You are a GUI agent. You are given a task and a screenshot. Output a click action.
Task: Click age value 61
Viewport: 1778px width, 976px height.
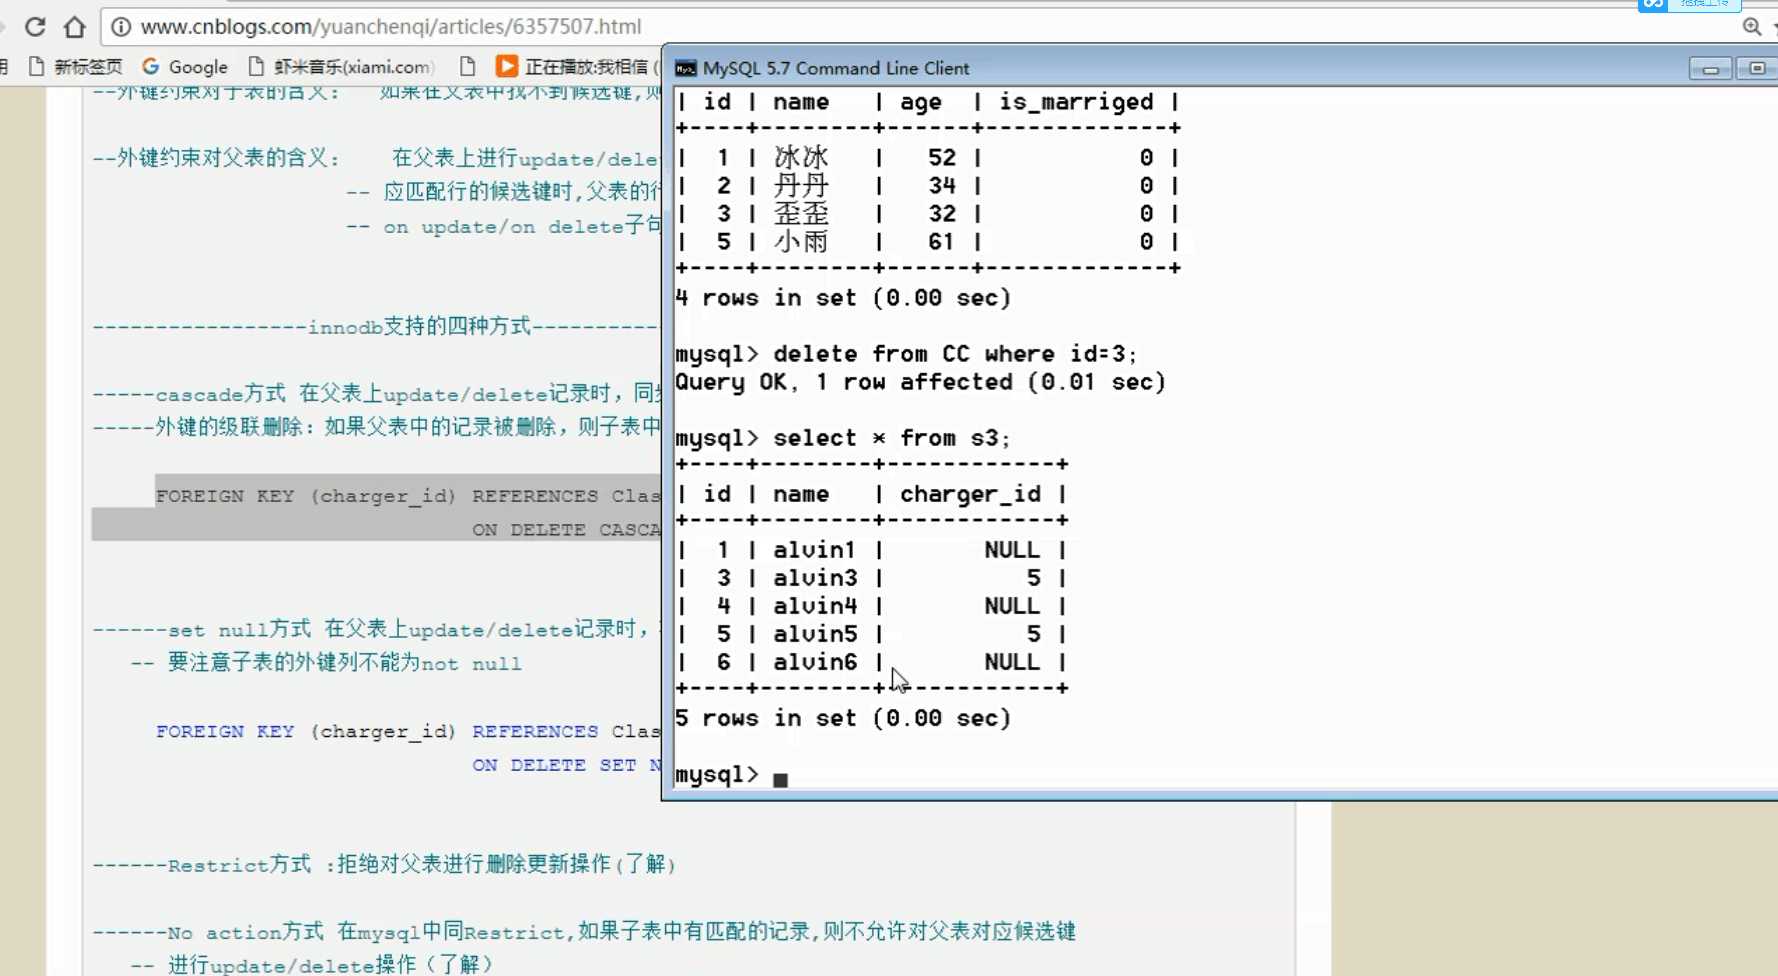coord(941,242)
